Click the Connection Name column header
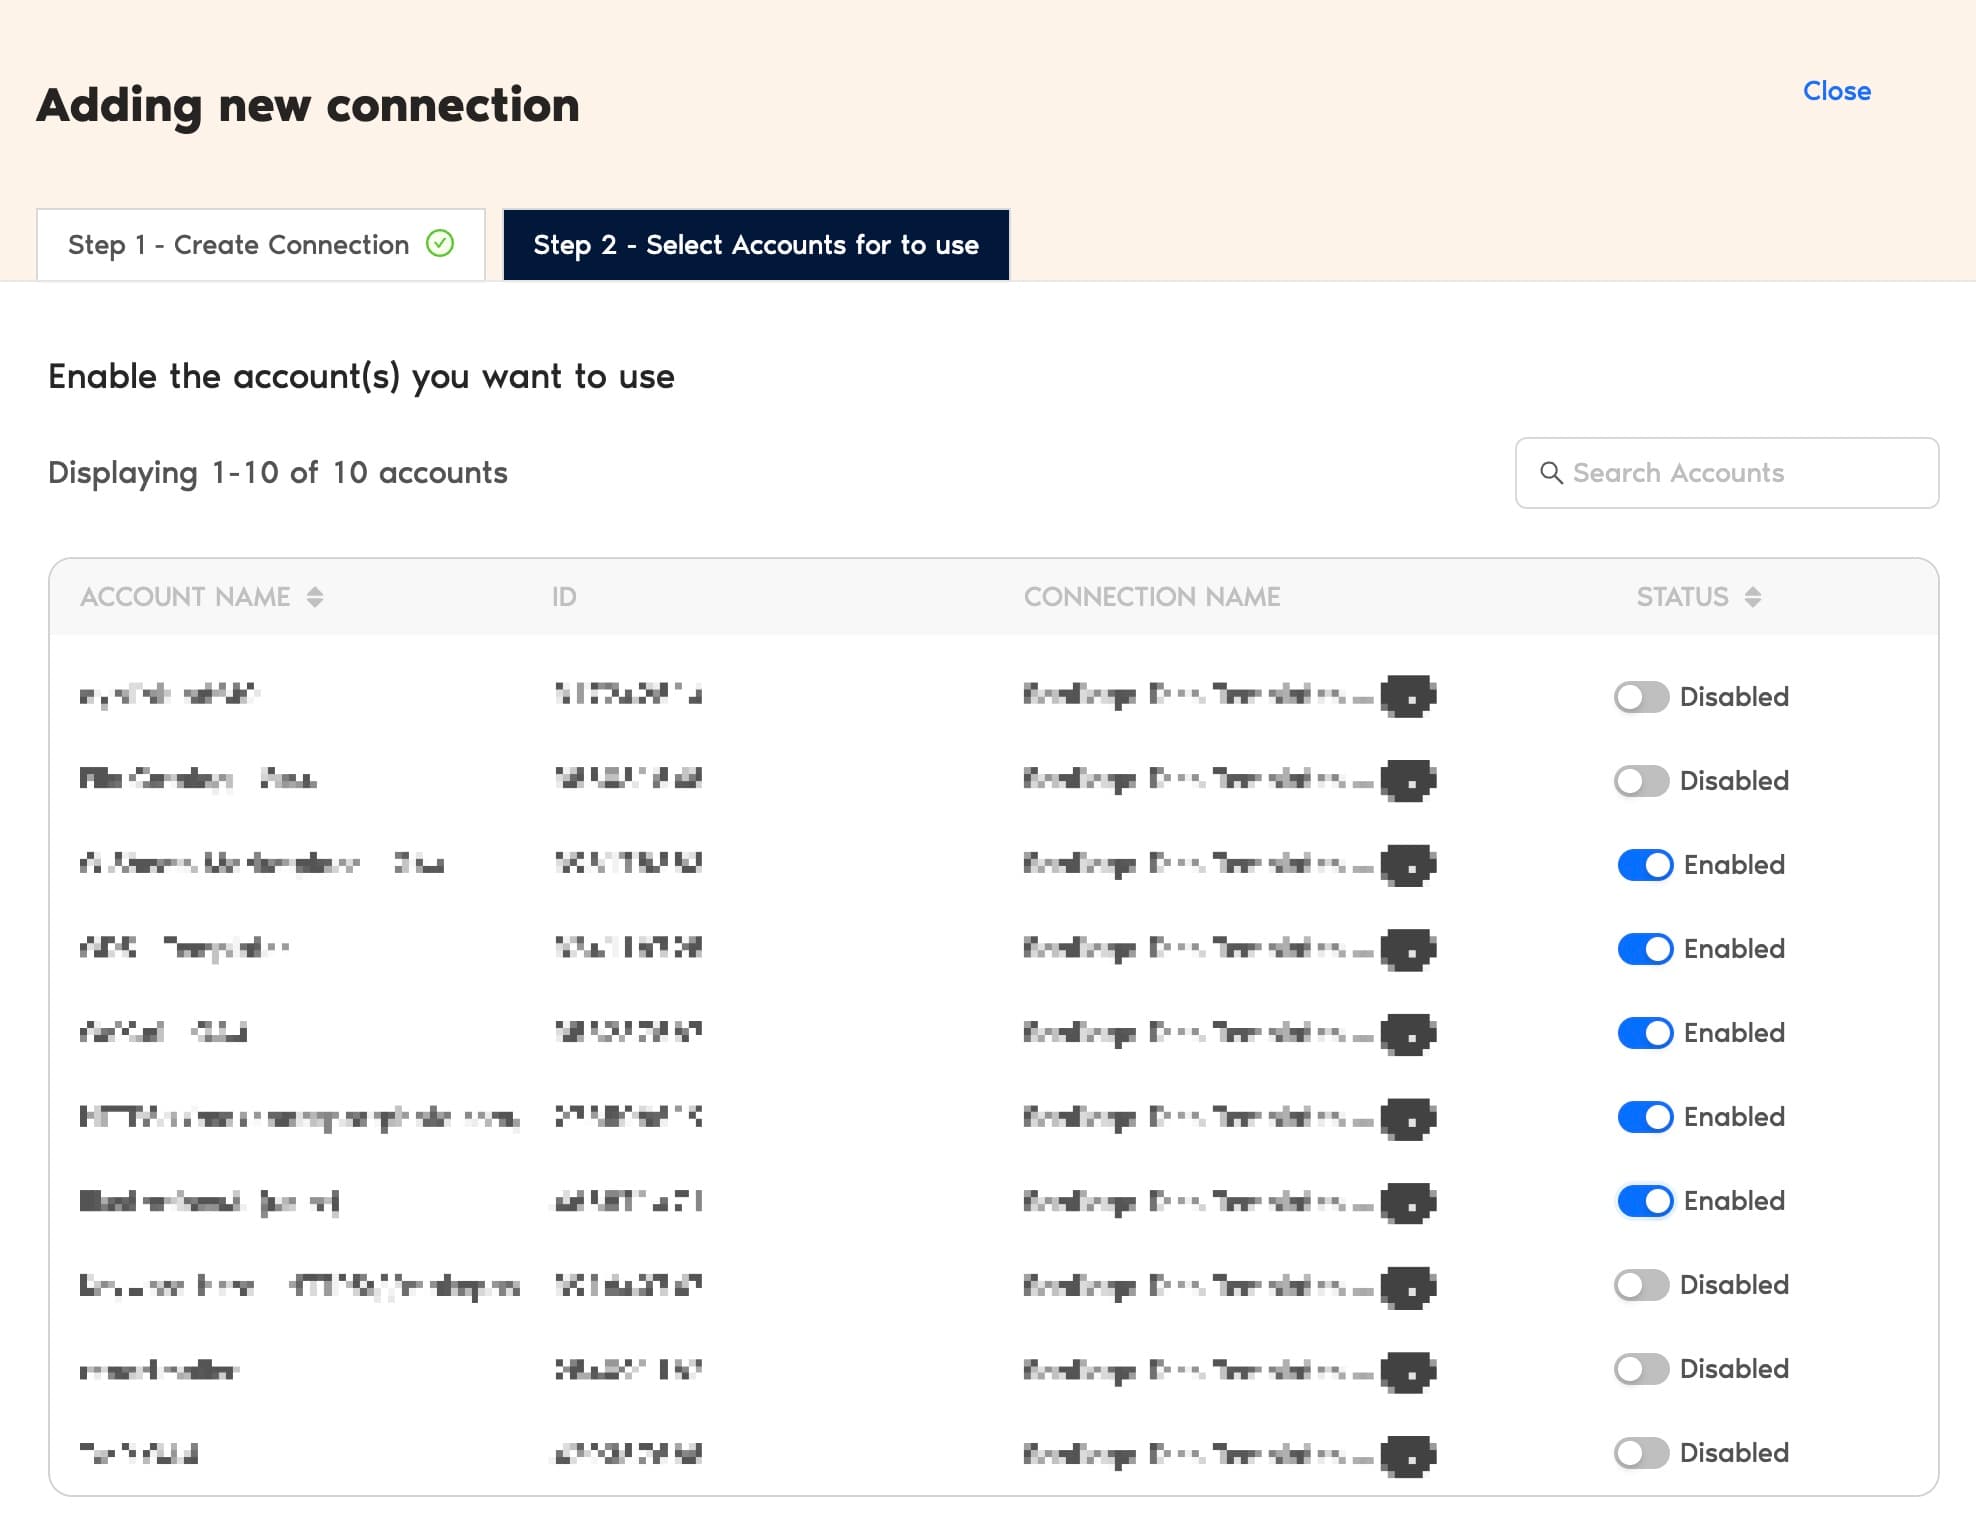Image resolution: width=1976 pixels, height=1538 pixels. click(1151, 597)
